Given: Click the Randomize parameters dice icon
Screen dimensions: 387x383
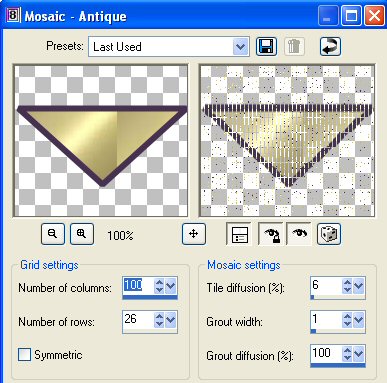Looking at the screenshot, I should coord(329,234).
